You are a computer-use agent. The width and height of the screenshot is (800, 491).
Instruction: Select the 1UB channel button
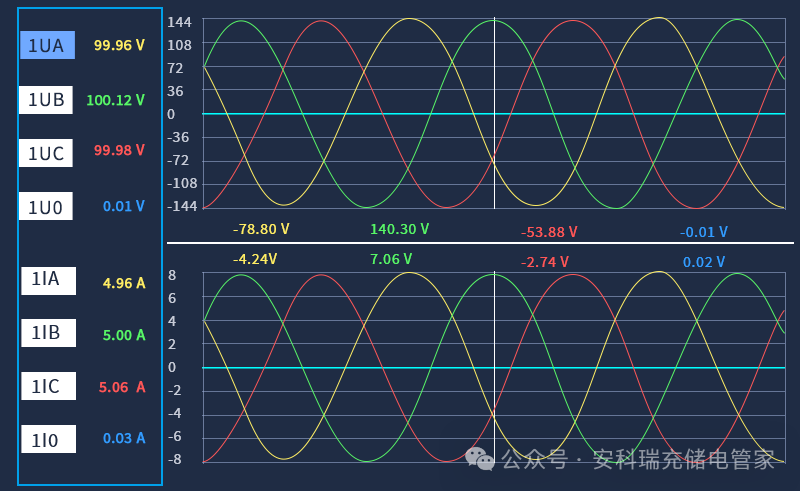tap(46, 100)
